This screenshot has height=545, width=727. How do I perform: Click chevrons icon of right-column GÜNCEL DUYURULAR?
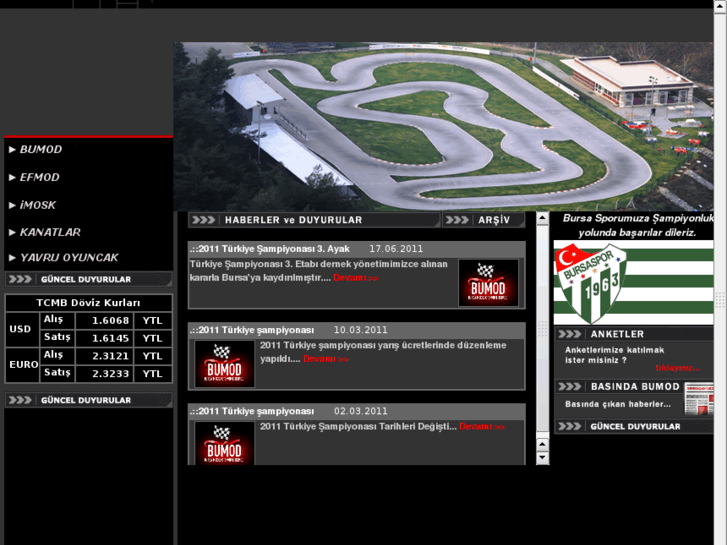click(x=570, y=426)
